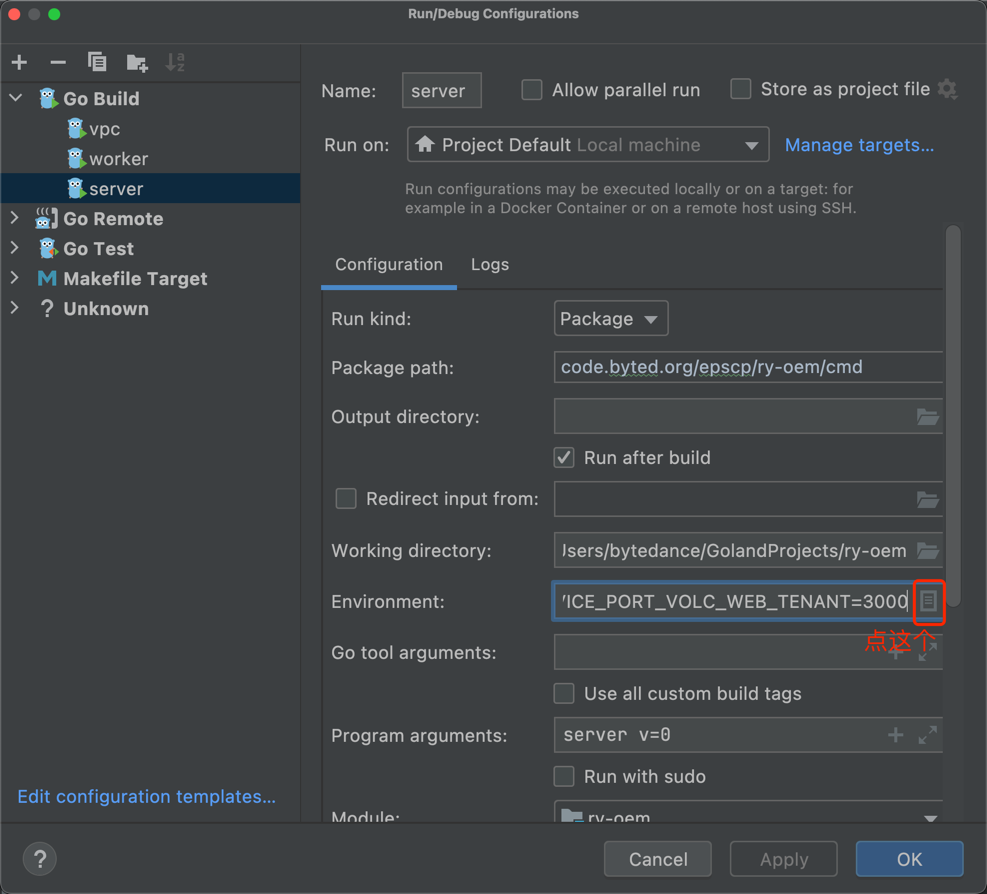
Task: Click the Add New Configuration plus icon
Action: 20,62
